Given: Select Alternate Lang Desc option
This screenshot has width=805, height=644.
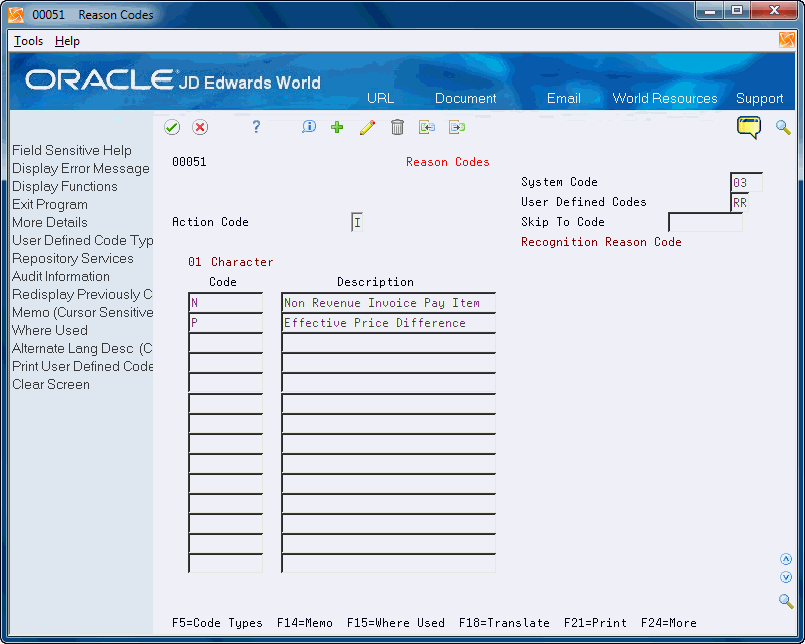Looking at the screenshot, I should pyautogui.click(x=82, y=348).
